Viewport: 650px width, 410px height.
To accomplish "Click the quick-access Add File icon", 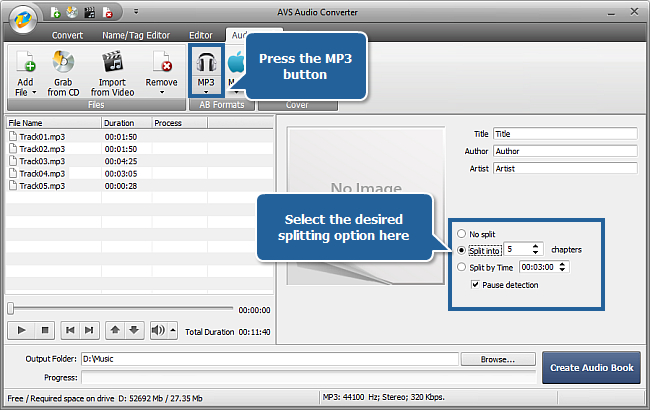I will click(x=55, y=13).
